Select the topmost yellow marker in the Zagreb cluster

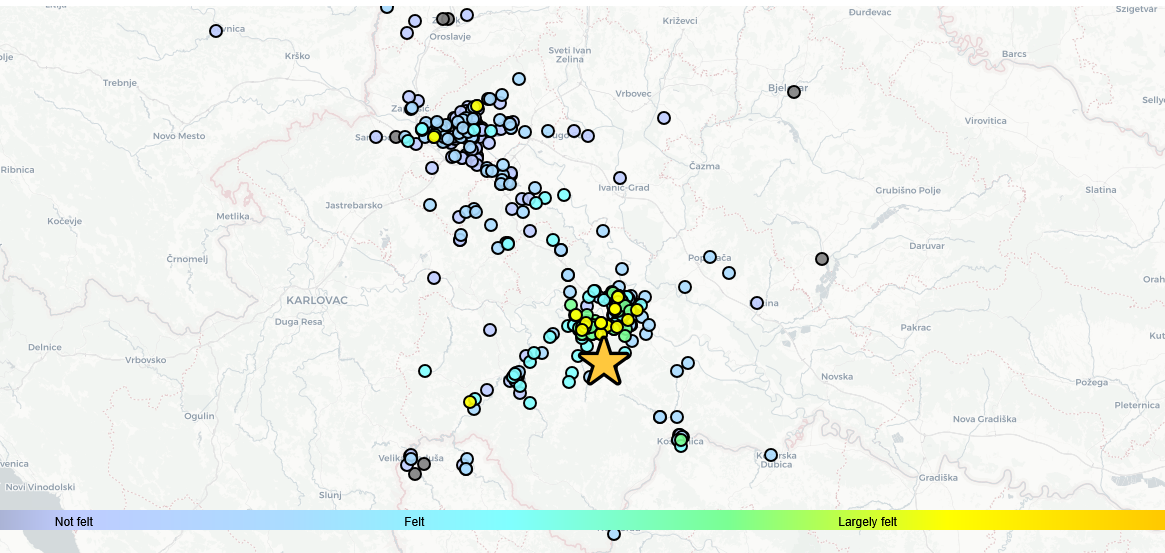point(476,106)
